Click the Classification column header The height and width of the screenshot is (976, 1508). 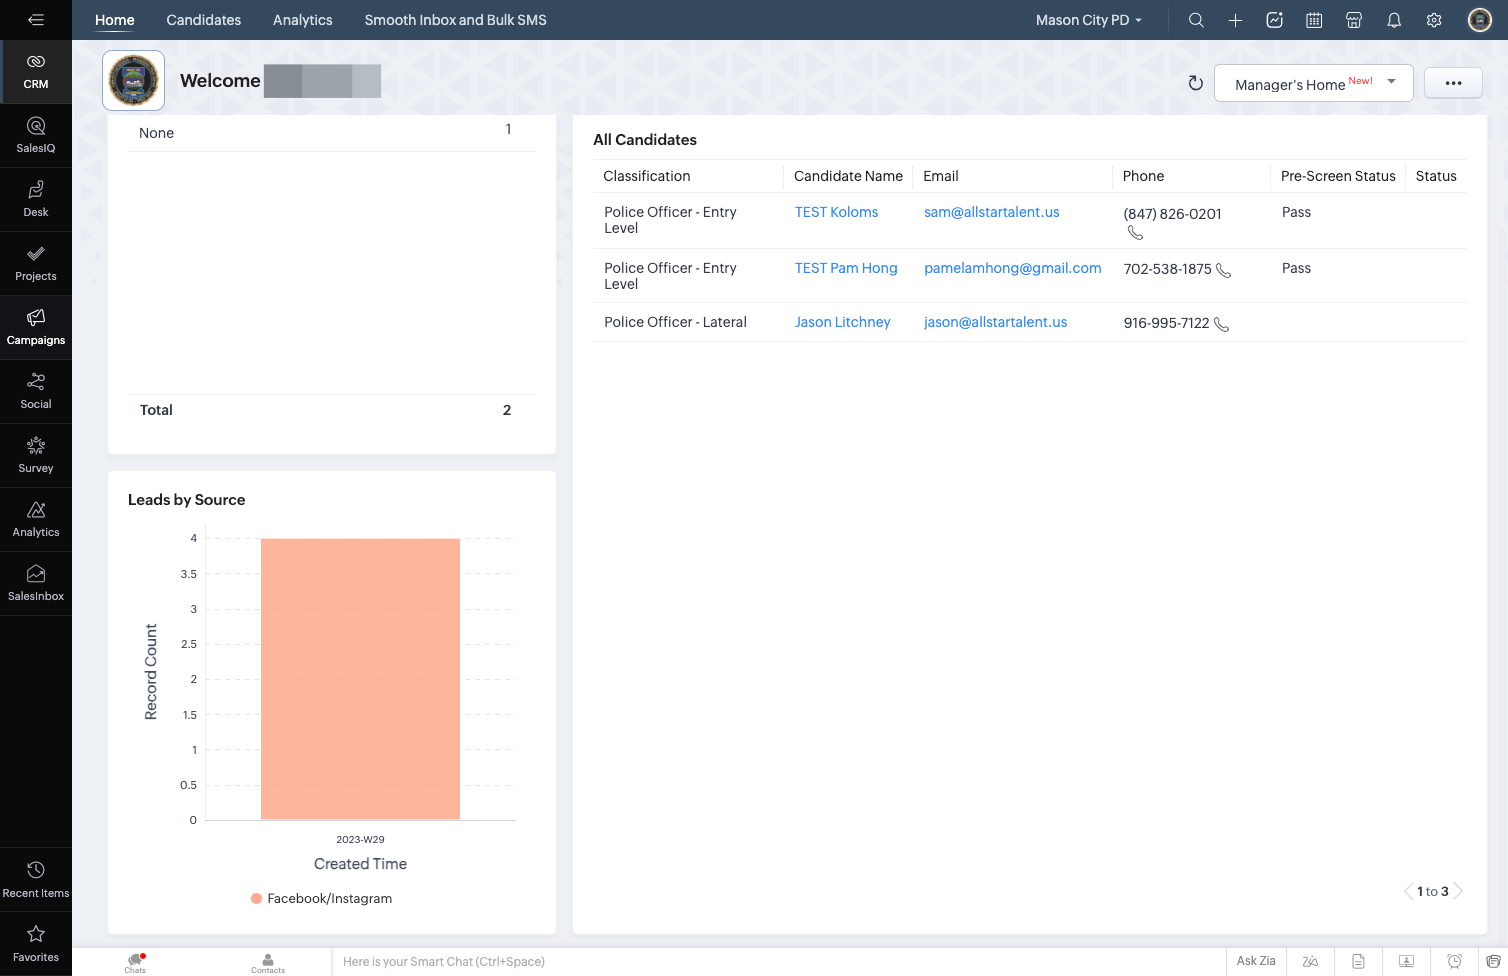pyautogui.click(x=646, y=176)
